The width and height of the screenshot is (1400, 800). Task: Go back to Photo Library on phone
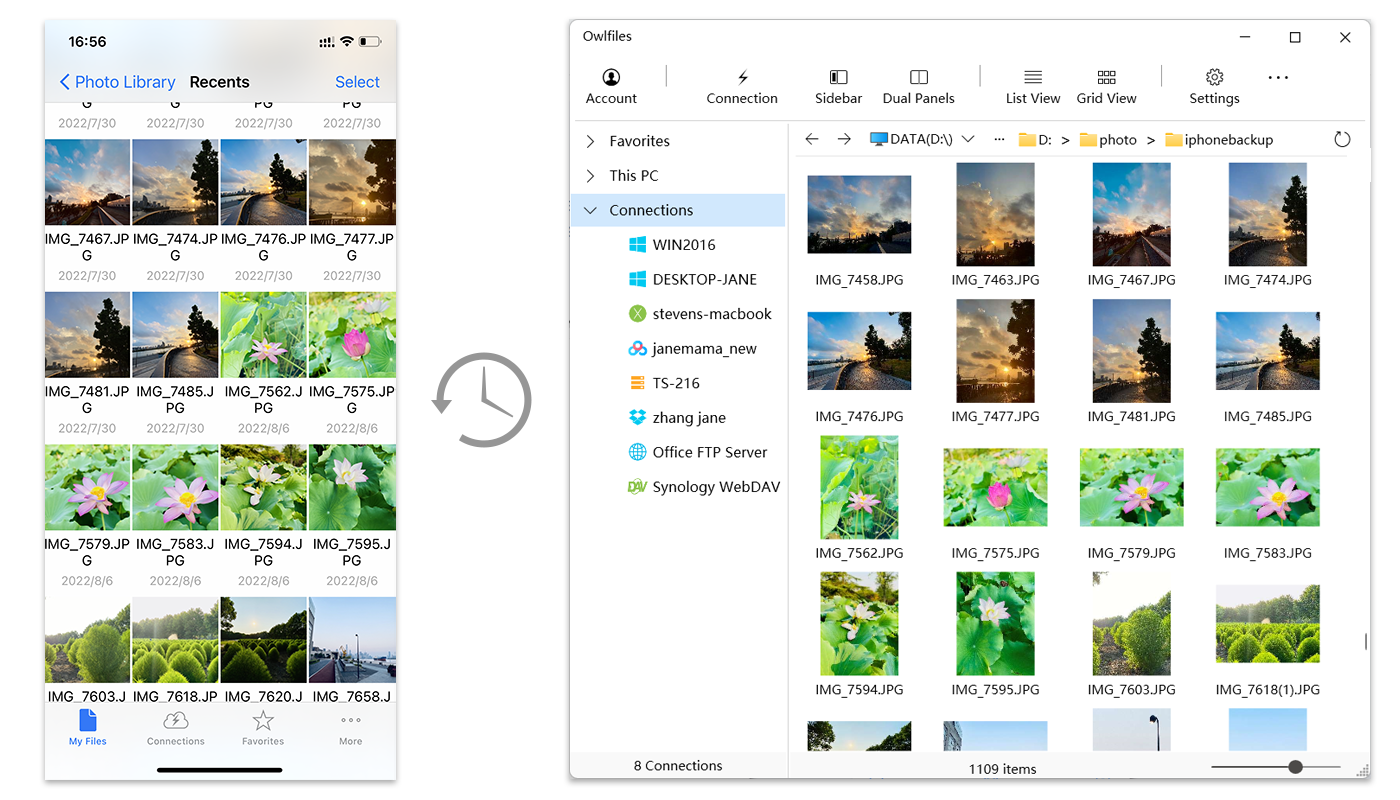pos(117,82)
